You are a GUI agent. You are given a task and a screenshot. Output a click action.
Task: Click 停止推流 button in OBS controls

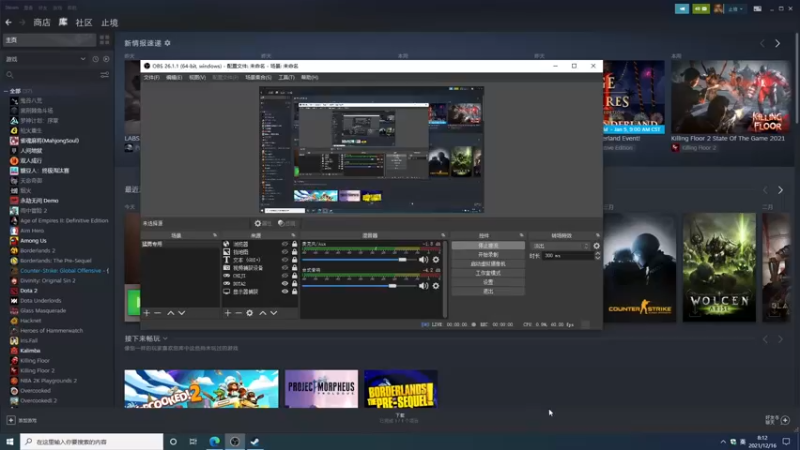[x=488, y=246]
